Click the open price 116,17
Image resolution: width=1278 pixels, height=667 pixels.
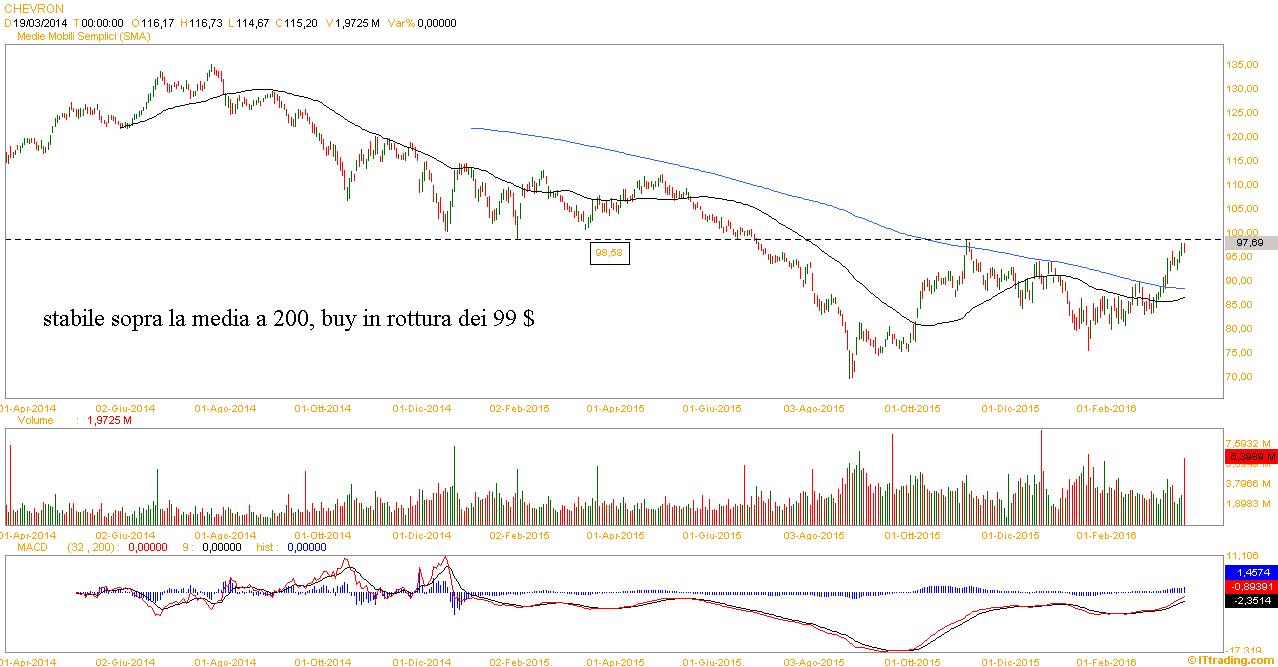(x=156, y=22)
